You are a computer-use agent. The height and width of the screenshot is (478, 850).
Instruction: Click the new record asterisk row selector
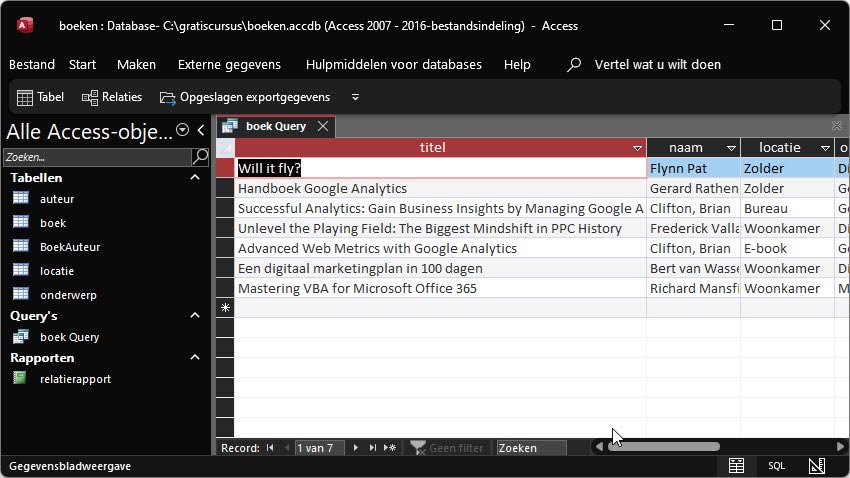[225, 308]
